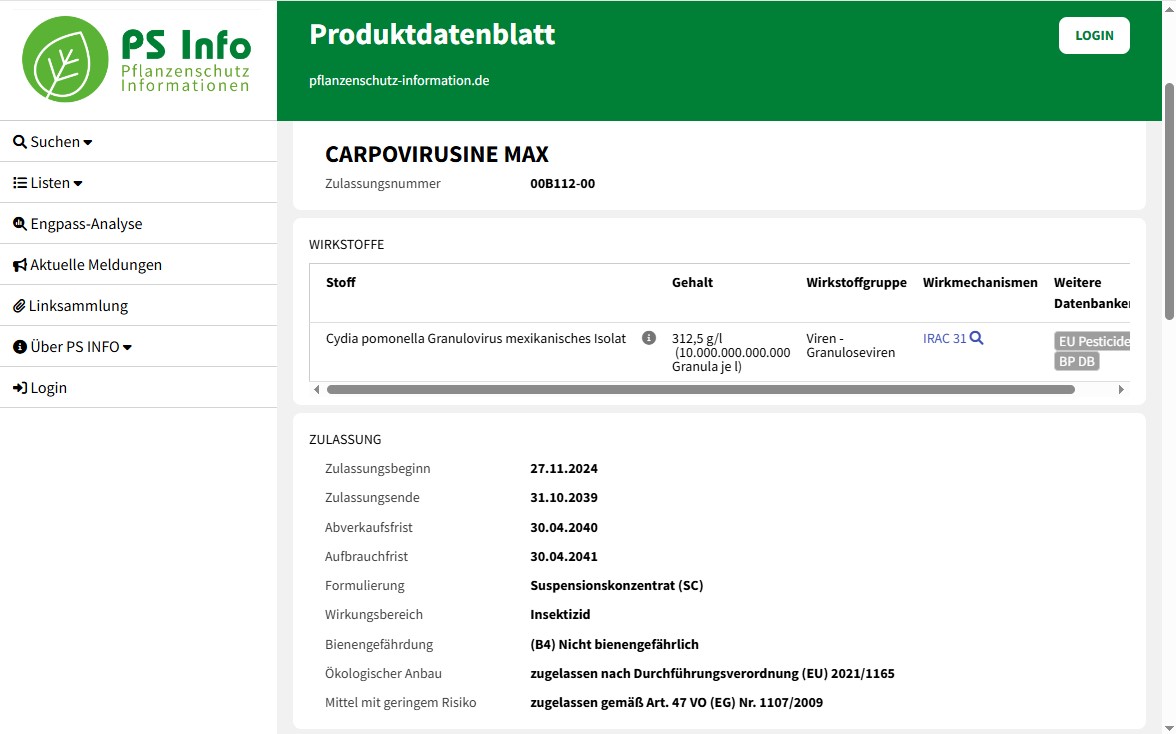
Task: Click the paperclip icon for Linksammlung
Action: [x=19, y=306]
